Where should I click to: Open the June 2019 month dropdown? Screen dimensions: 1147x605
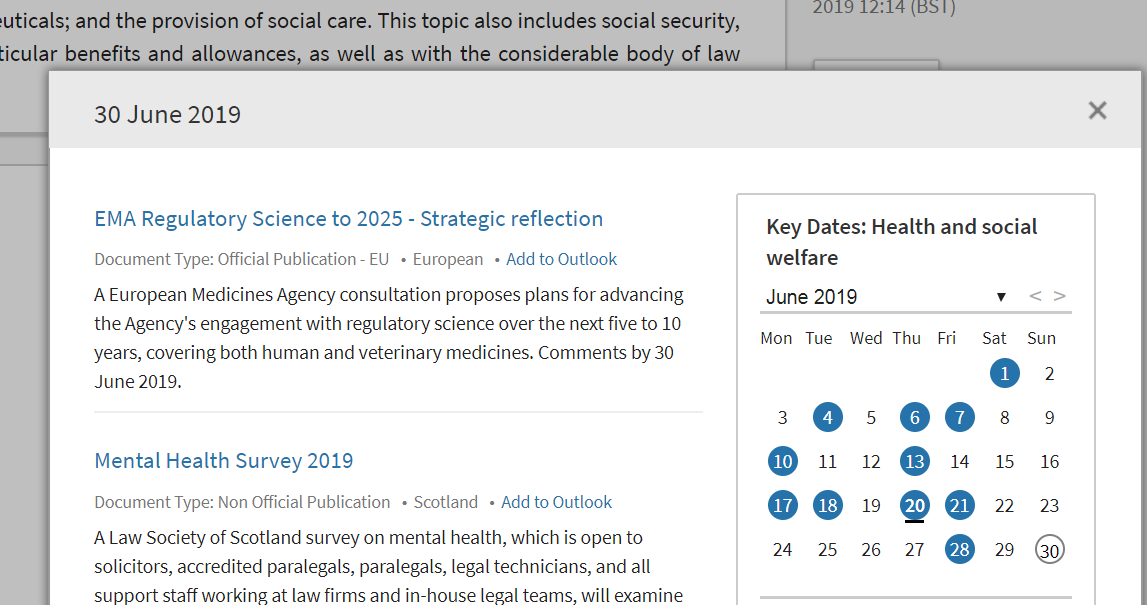(887, 297)
